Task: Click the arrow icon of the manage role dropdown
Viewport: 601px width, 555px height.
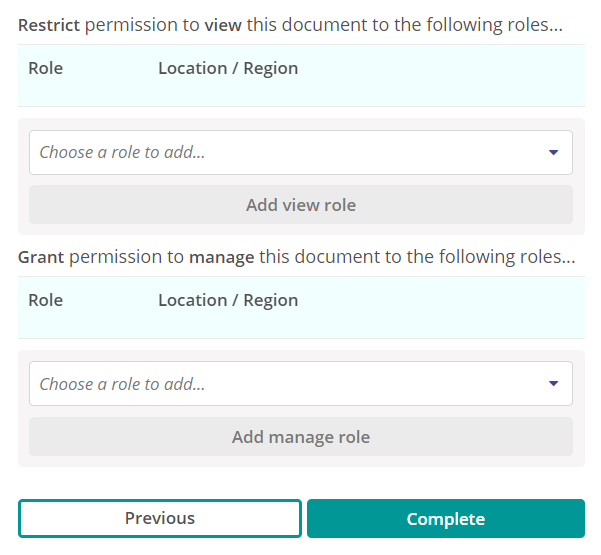Action: (x=553, y=383)
